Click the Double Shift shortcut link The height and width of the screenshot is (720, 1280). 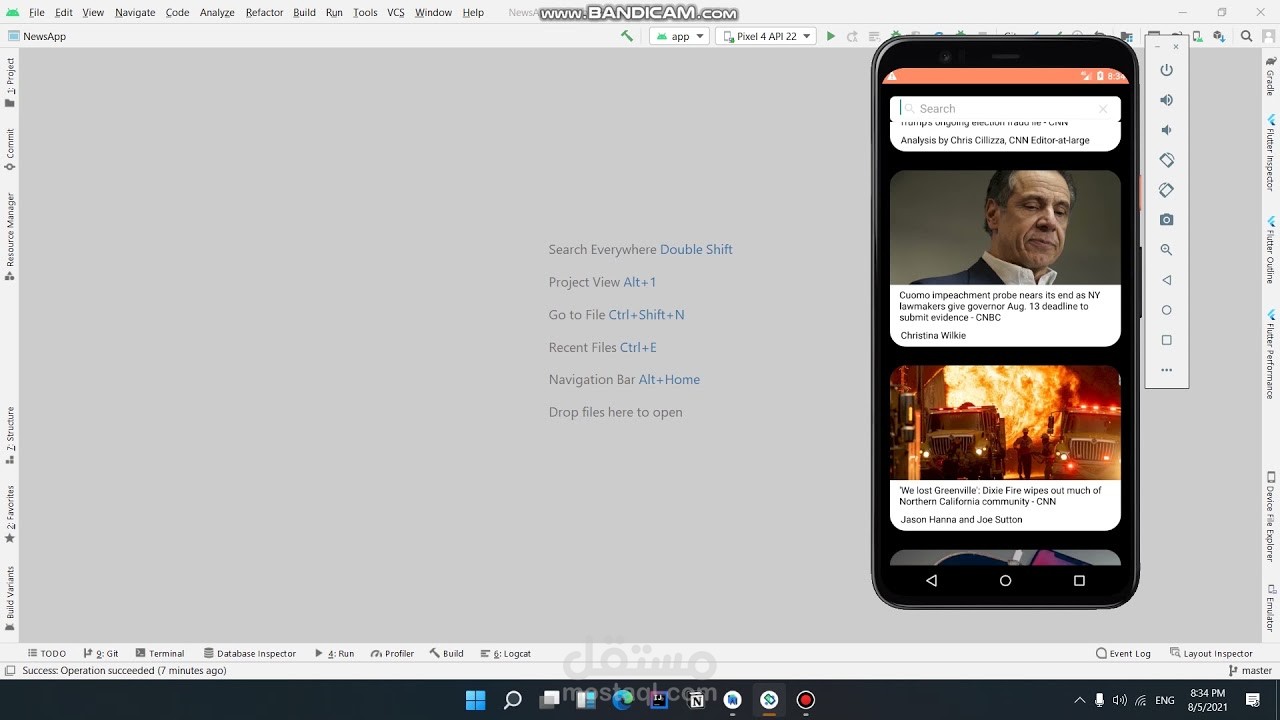point(696,249)
